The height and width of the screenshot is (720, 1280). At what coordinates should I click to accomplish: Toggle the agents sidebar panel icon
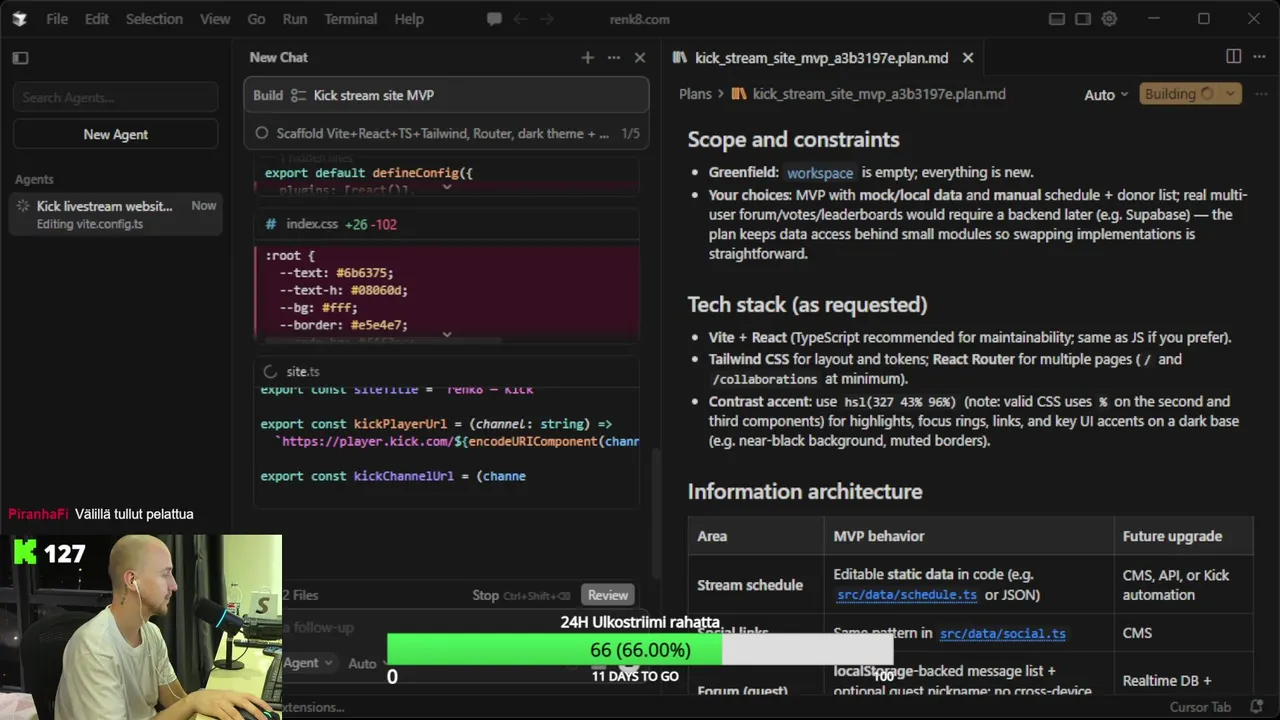[20, 58]
